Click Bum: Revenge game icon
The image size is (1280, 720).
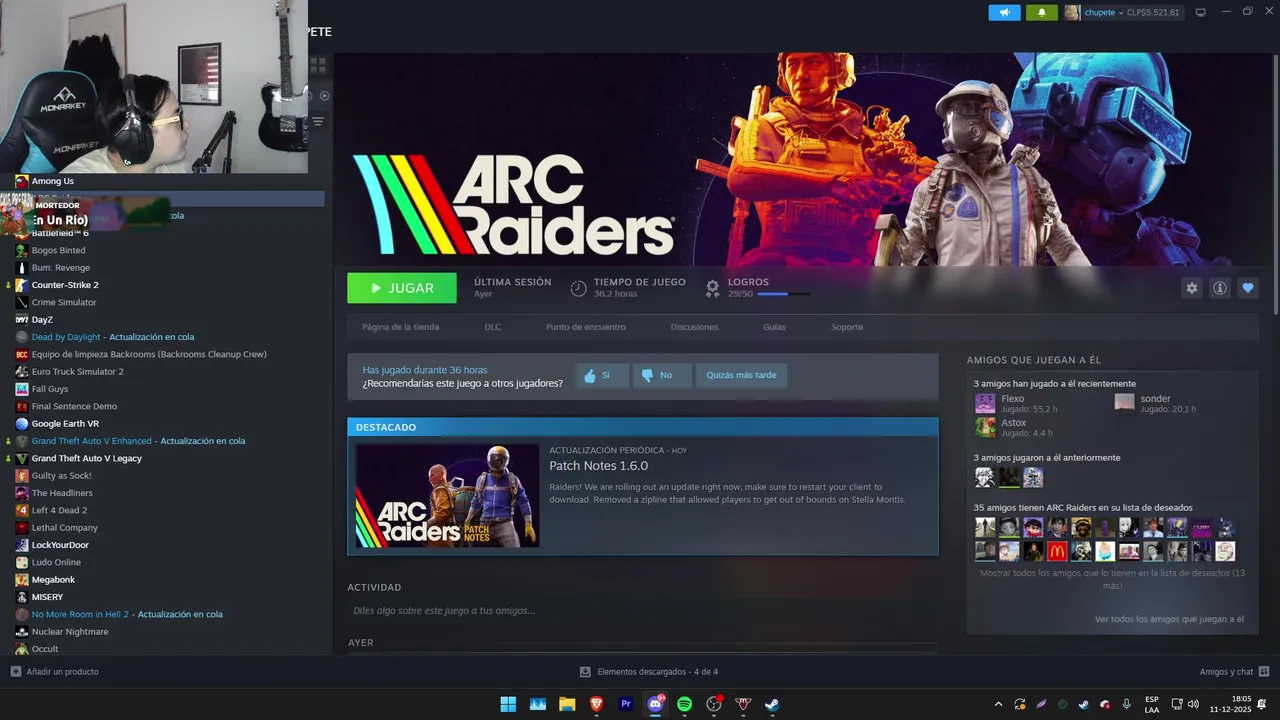pyautogui.click(x=22, y=268)
